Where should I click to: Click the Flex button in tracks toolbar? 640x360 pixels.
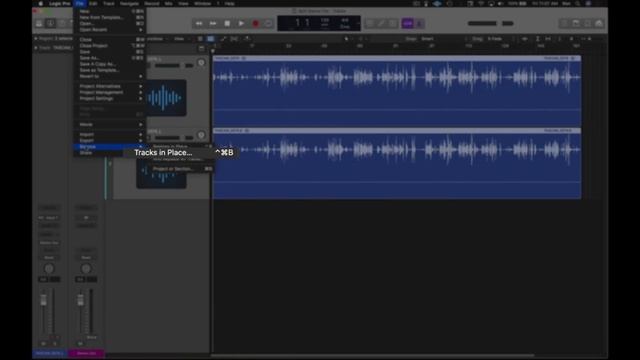click(x=234, y=39)
